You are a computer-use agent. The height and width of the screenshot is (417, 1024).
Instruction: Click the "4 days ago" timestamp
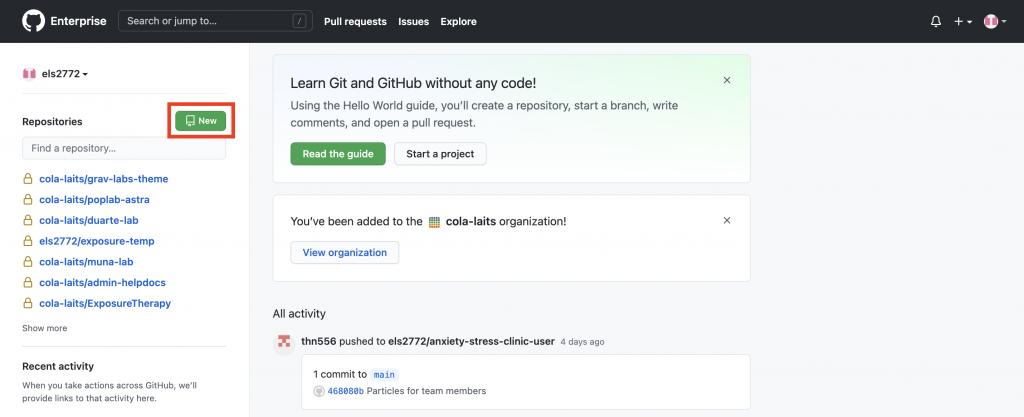583,342
